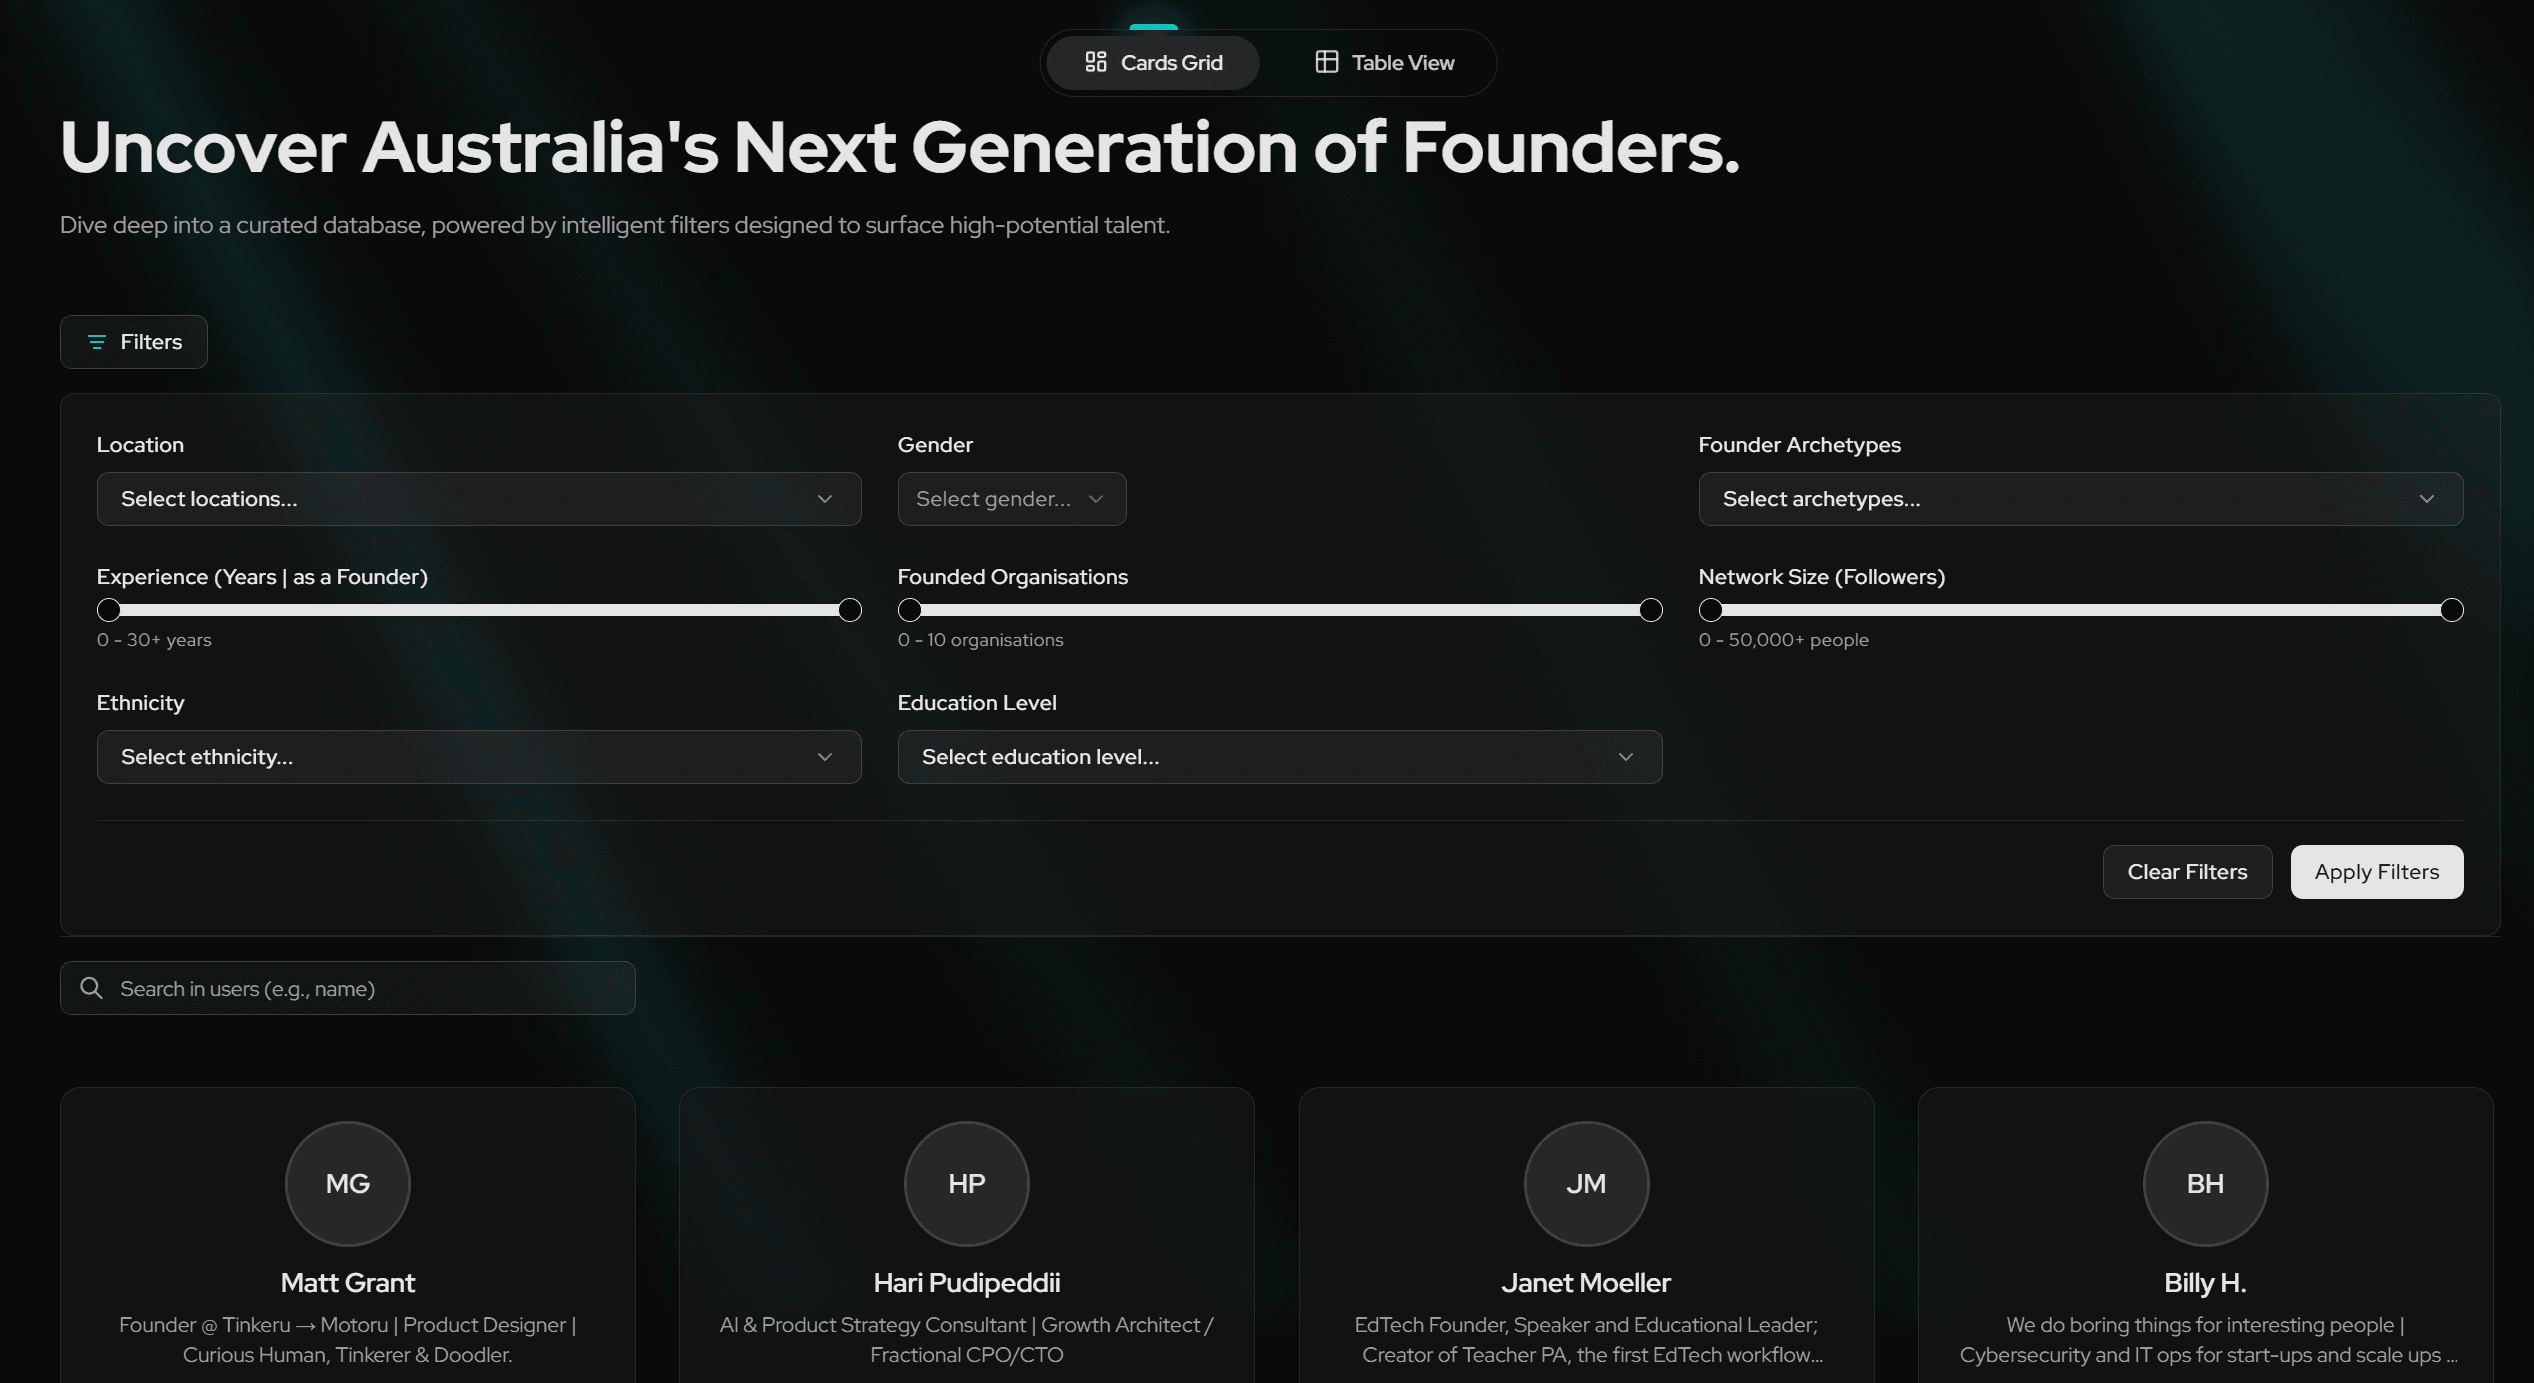
Task: Click Billy H.'s BH avatar
Action: [x=2205, y=1183]
